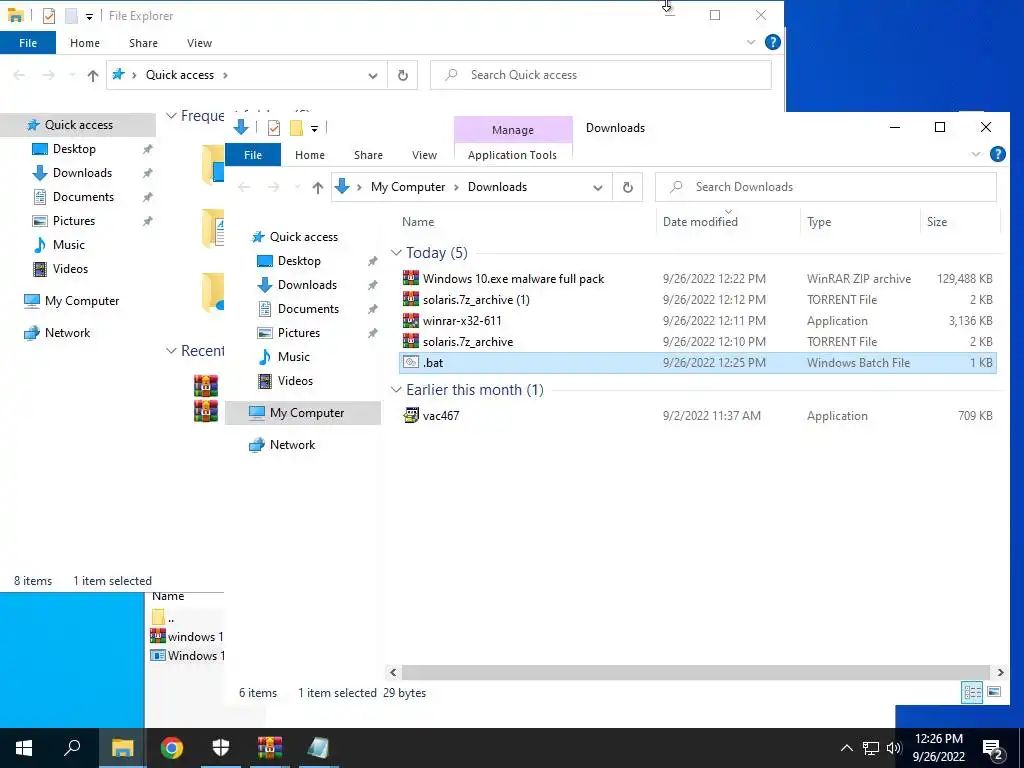Viewport: 1024px width, 768px height.
Task: Collapse the Today (5) group
Action: pyautogui.click(x=396, y=253)
